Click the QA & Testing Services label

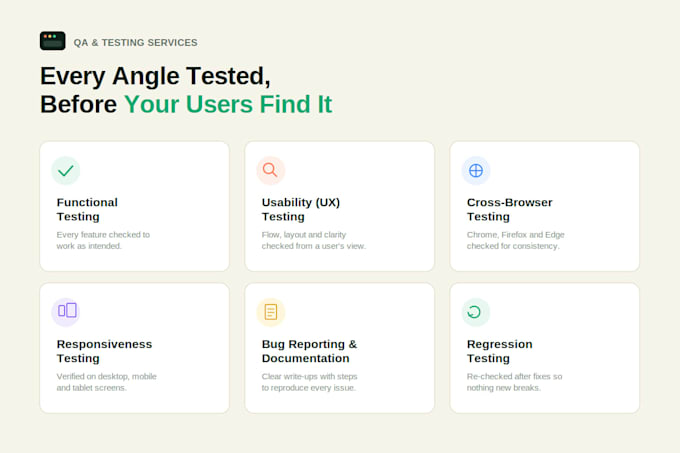pyautogui.click(x=135, y=42)
